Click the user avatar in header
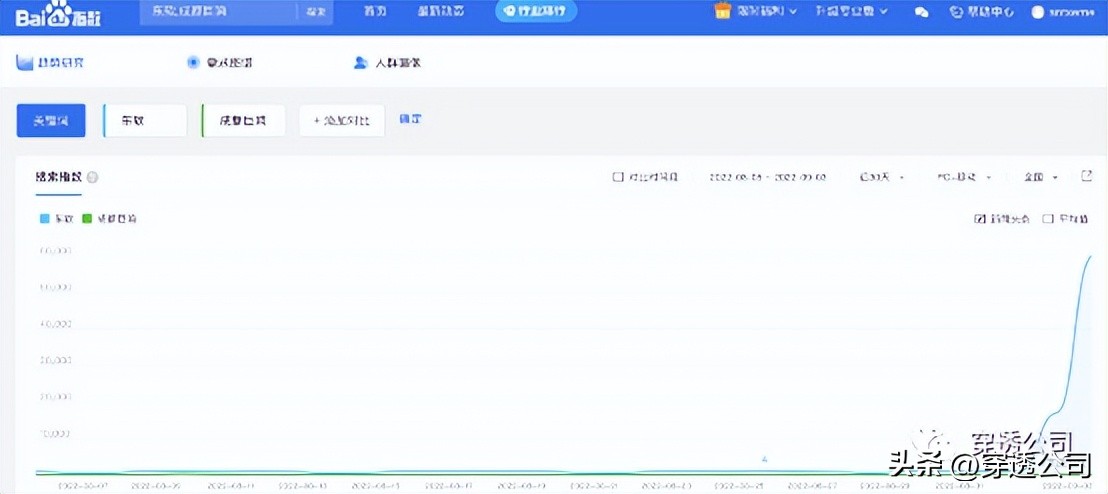 coord(1038,12)
